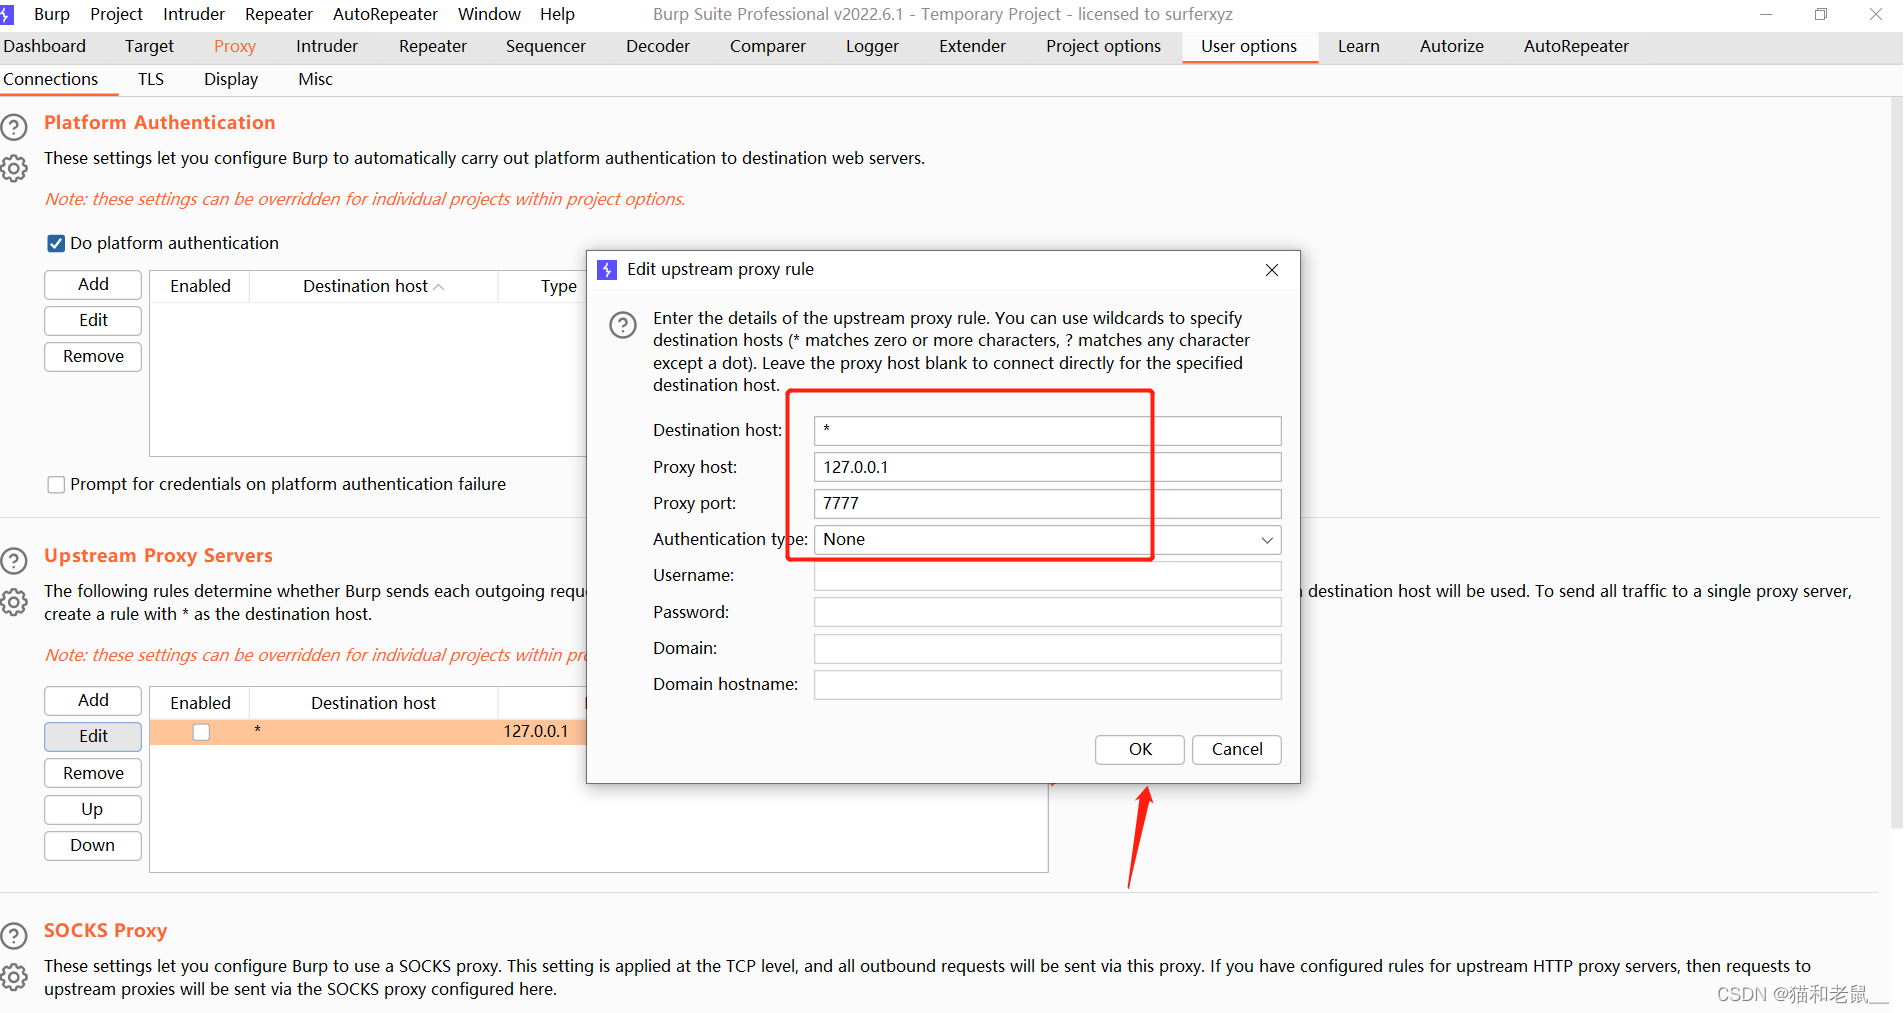The height and width of the screenshot is (1013, 1904).
Task: Open the Authentication type dropdown
Action: [1047, 540]
